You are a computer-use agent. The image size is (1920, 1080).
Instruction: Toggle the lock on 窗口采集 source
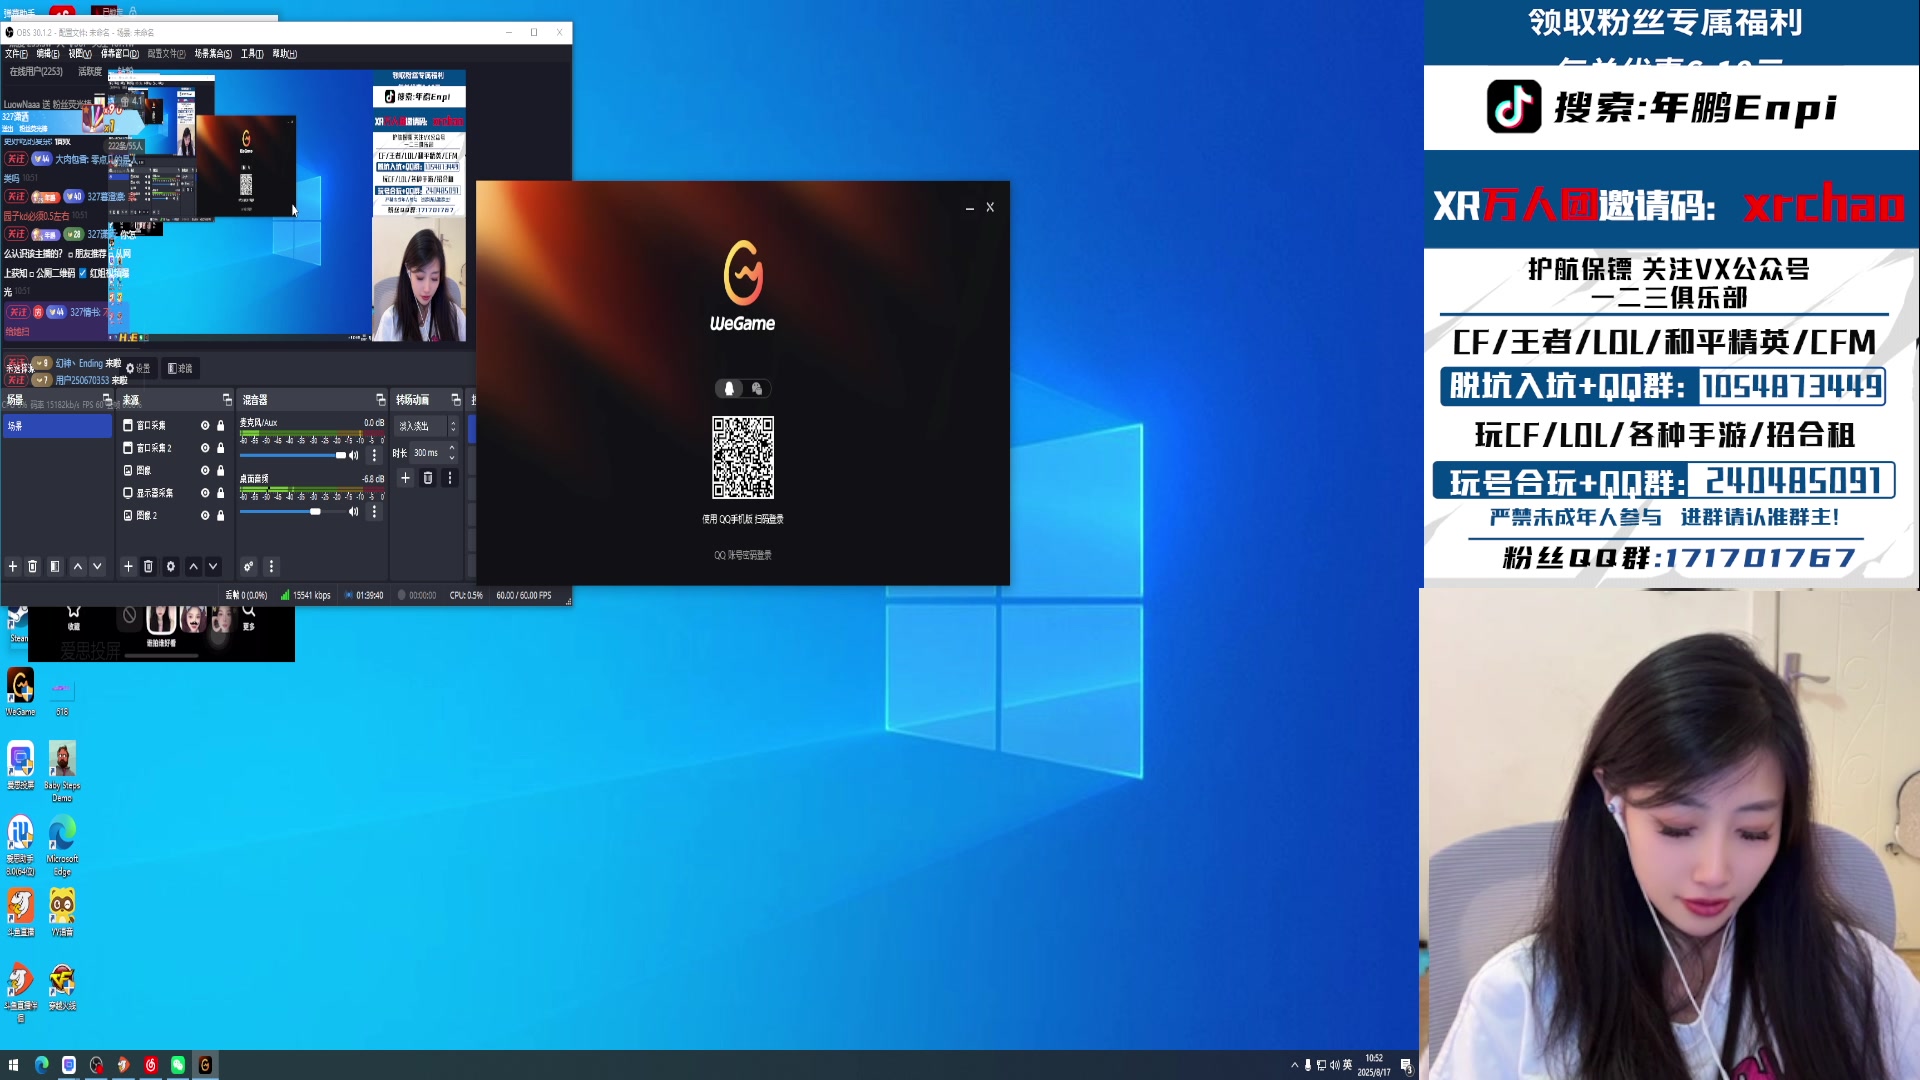pos(221,425)
